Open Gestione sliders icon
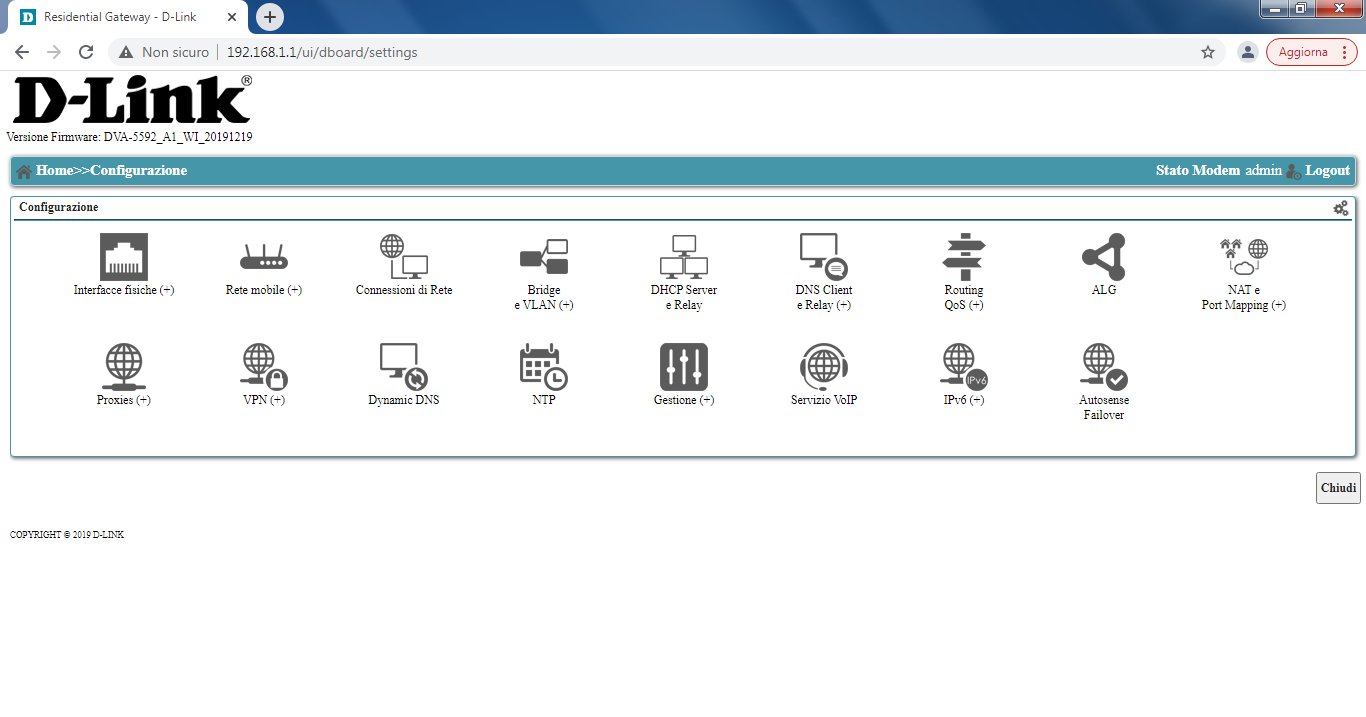1366x717 pixels. click(684, 367)
